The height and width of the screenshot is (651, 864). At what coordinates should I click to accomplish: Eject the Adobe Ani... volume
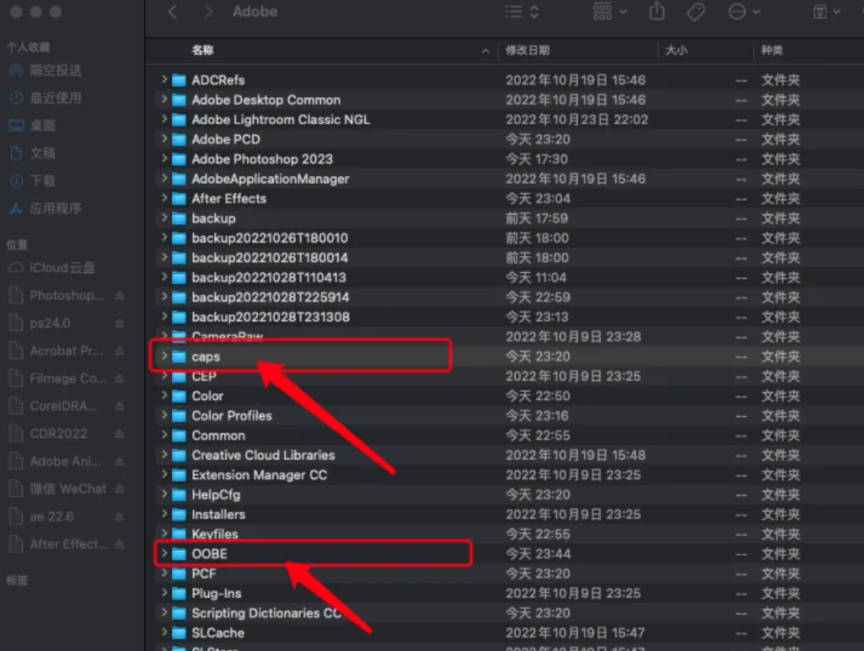point(120,461)
